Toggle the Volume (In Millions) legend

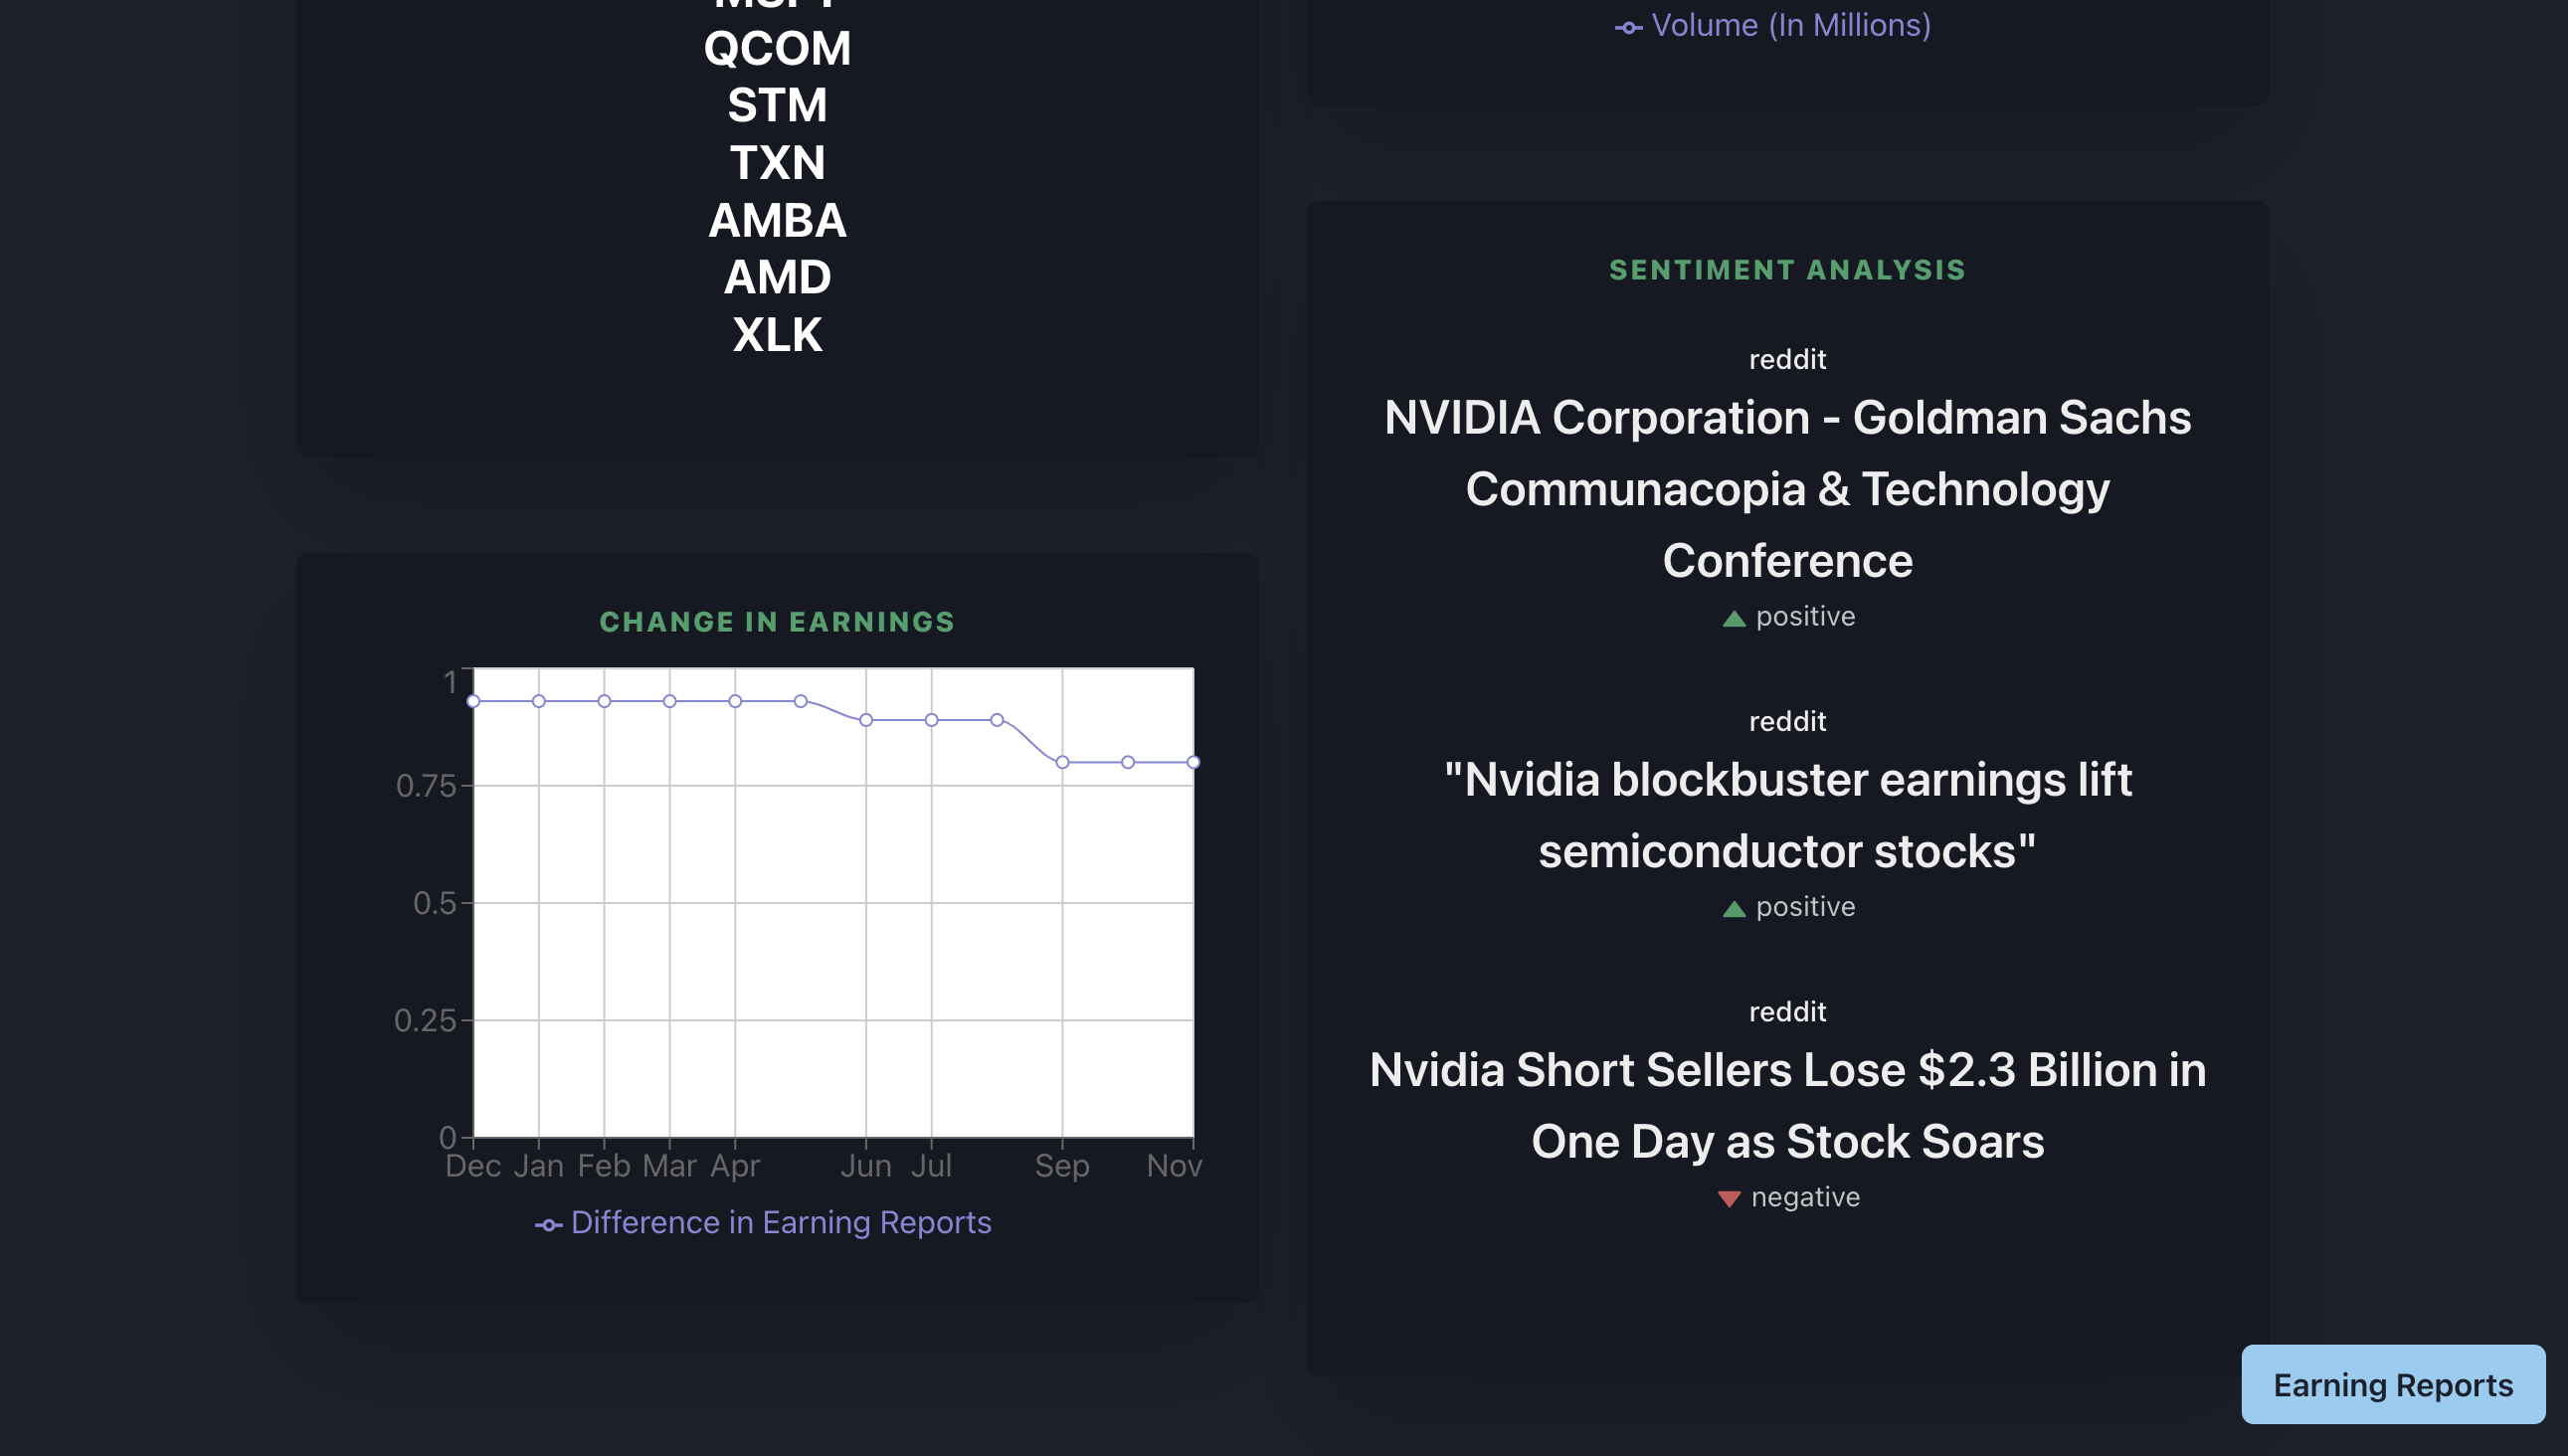tap(1773, 25)
